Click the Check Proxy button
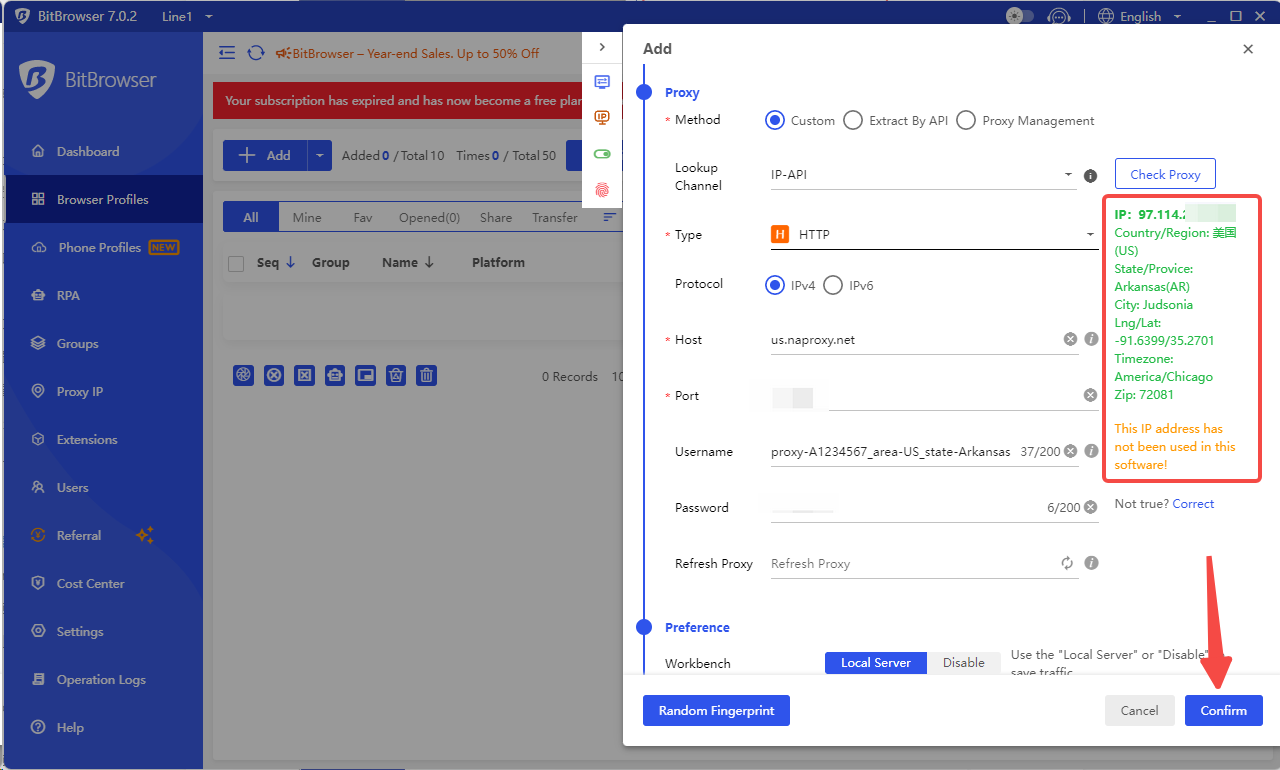 (x=1165, y=174)
